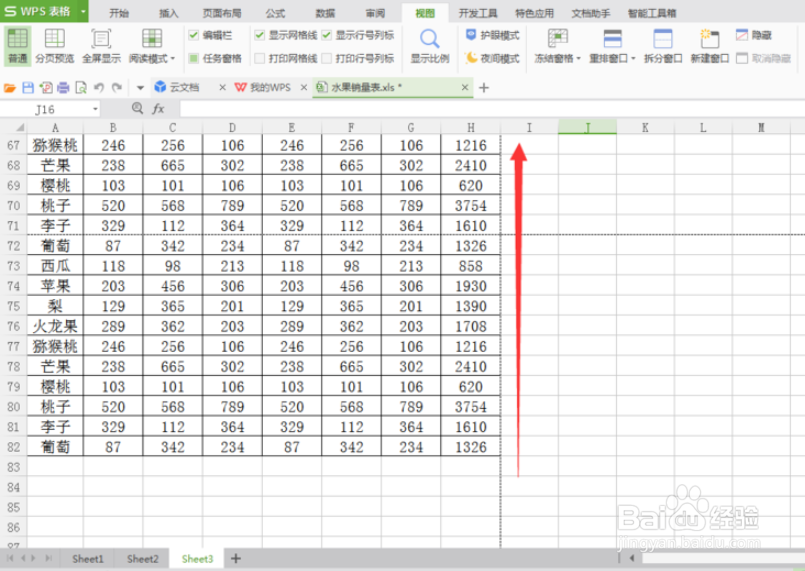805x571 pixels.
Task: Print the sheet using the printer icon
Action: 63,88
